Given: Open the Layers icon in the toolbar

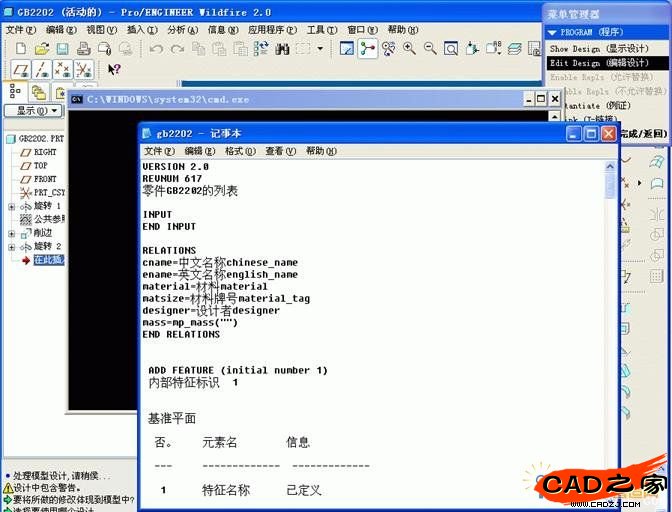Looking at the screenshot, I should pyautogui.click(x=514, y=48).
